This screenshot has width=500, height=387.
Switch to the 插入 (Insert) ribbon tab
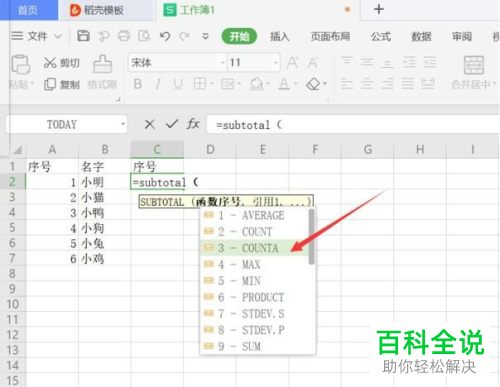tap(279, 36)
